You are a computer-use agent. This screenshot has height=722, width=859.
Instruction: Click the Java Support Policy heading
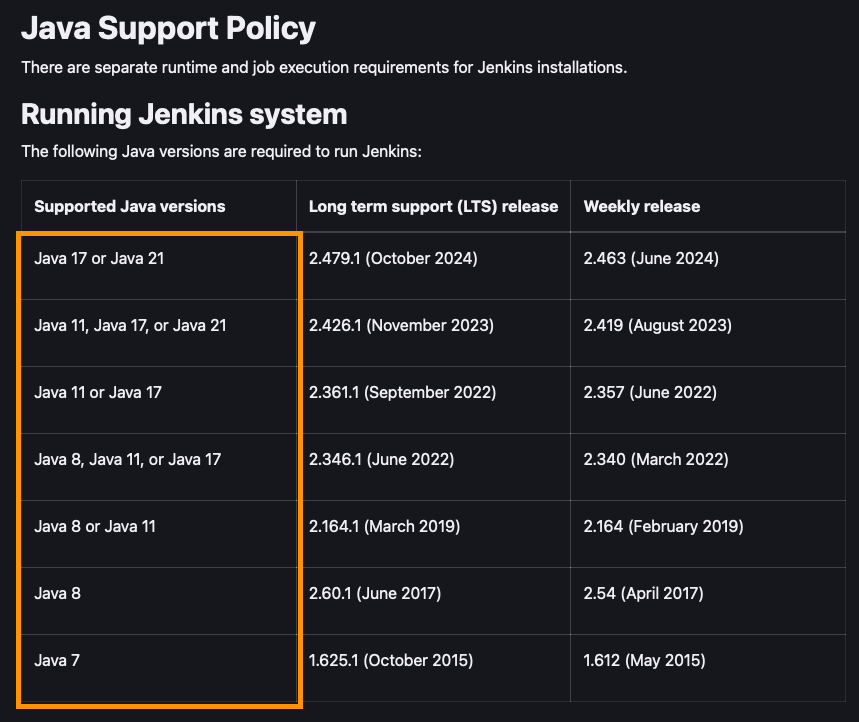[168, 28]
